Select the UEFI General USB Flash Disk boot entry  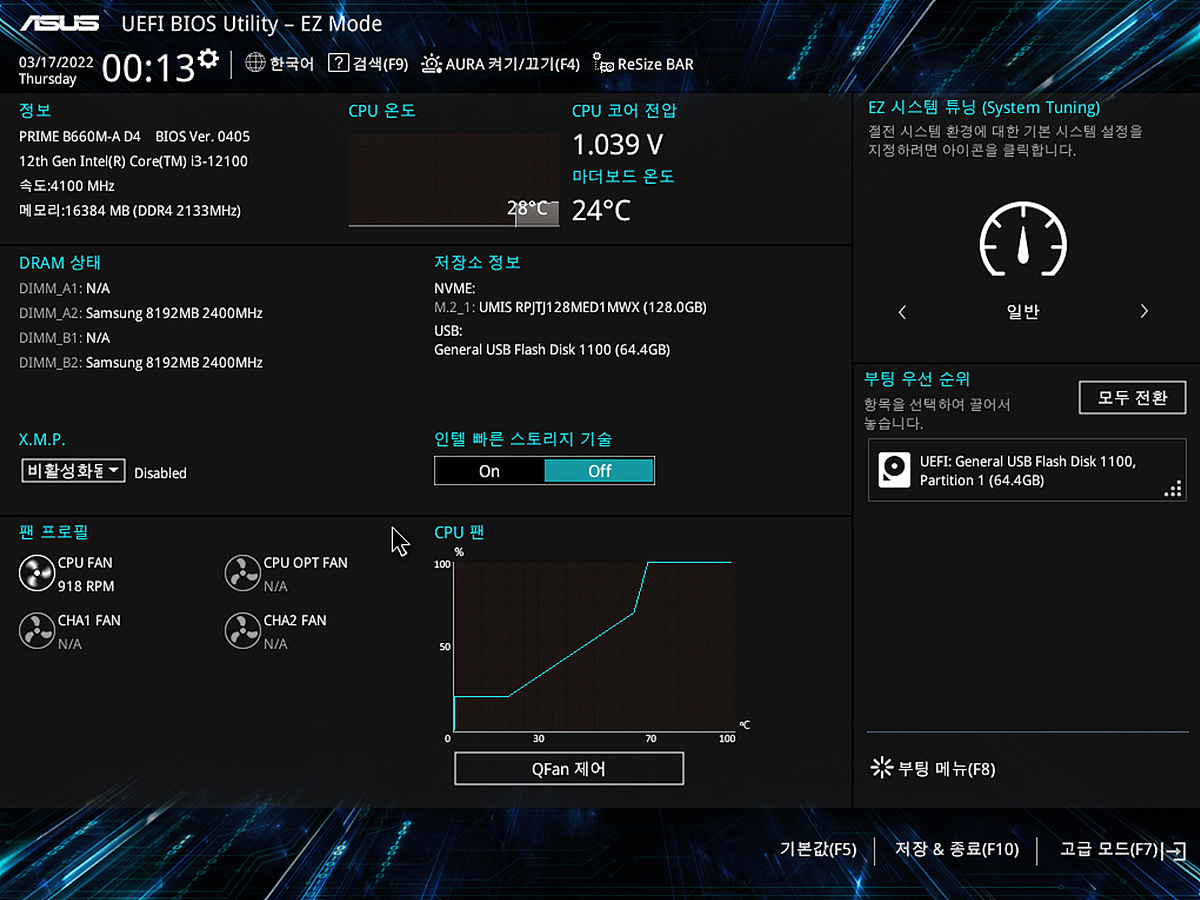click(x=1027, y=470)
